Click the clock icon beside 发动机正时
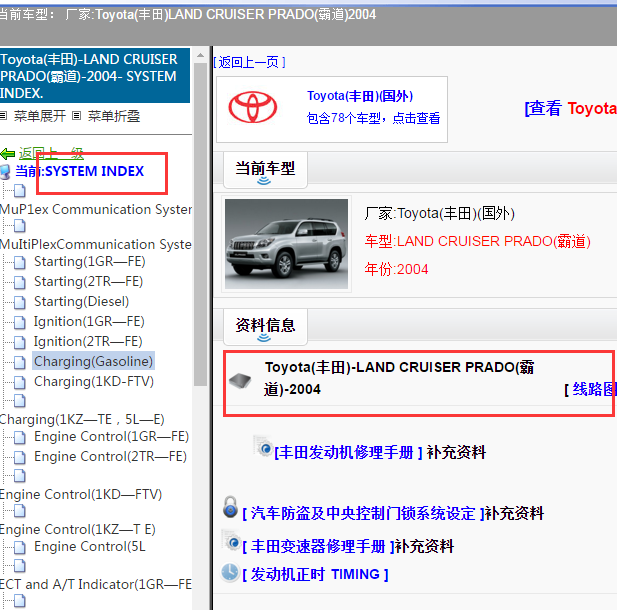 (230, 572)
